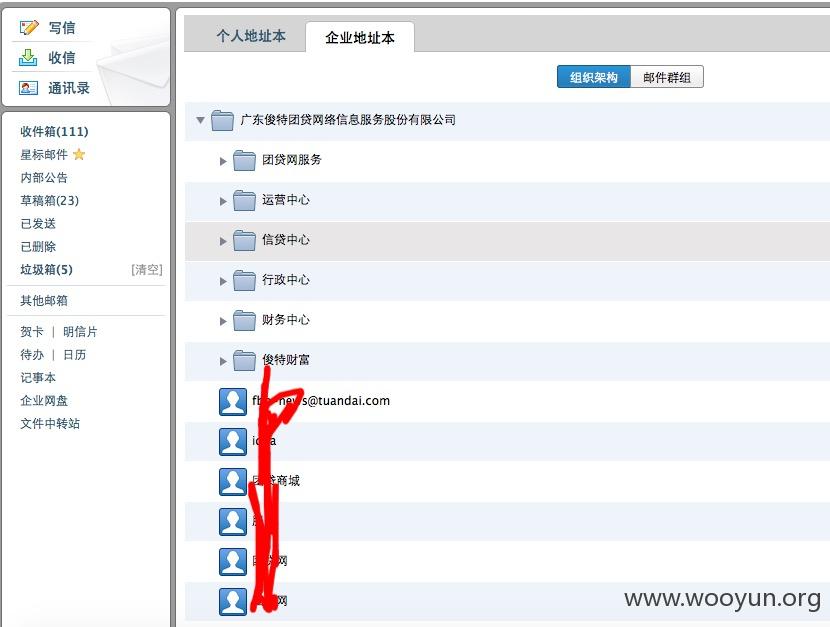Screen dimensions: 830x627
Task: Select the 俊特财富 tree row label
Action: (286, 360)
